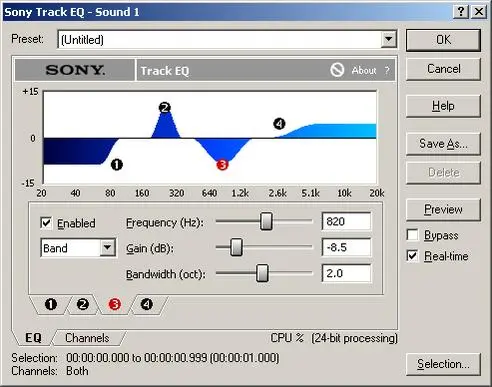Toggle the Enabled checkbox
Image resolution: width=492 pixels, height=387 pixels.
(46, 223)
